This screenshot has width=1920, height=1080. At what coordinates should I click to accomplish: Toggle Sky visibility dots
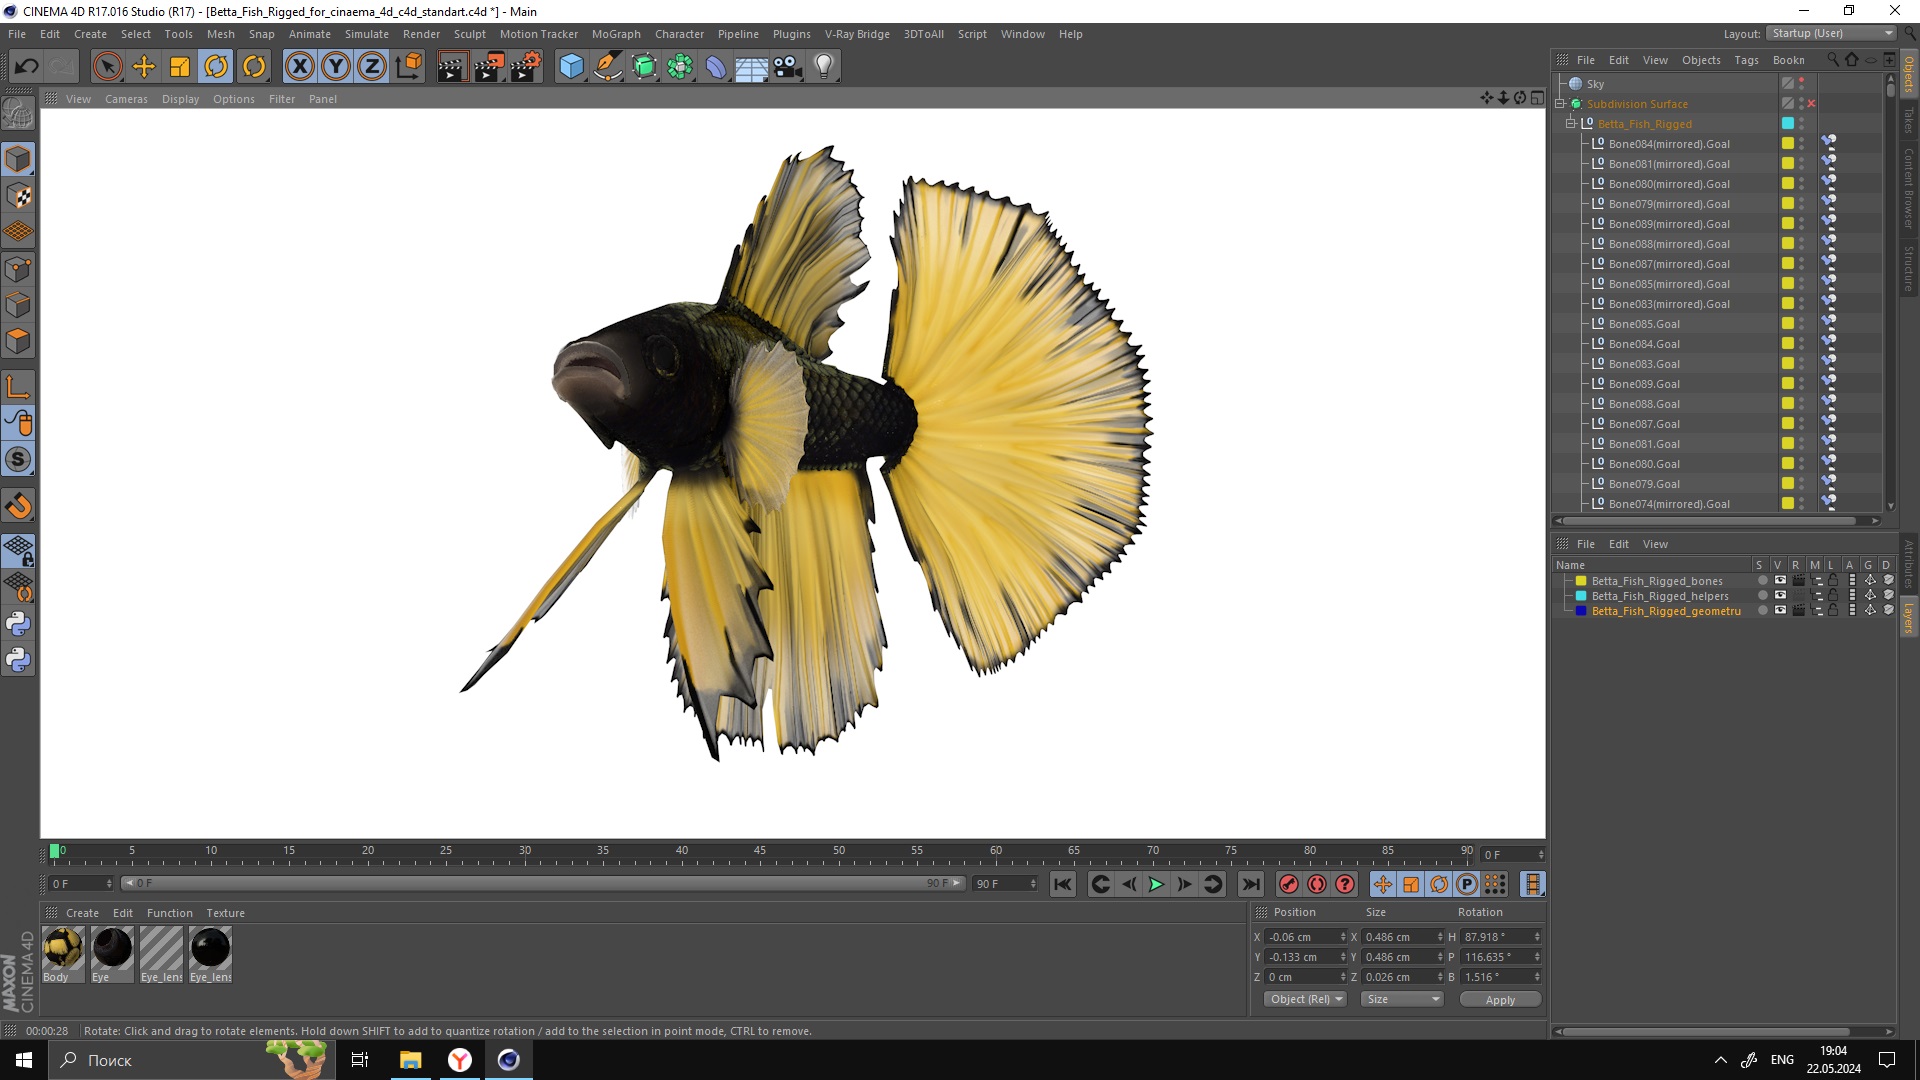point(1802,84)
